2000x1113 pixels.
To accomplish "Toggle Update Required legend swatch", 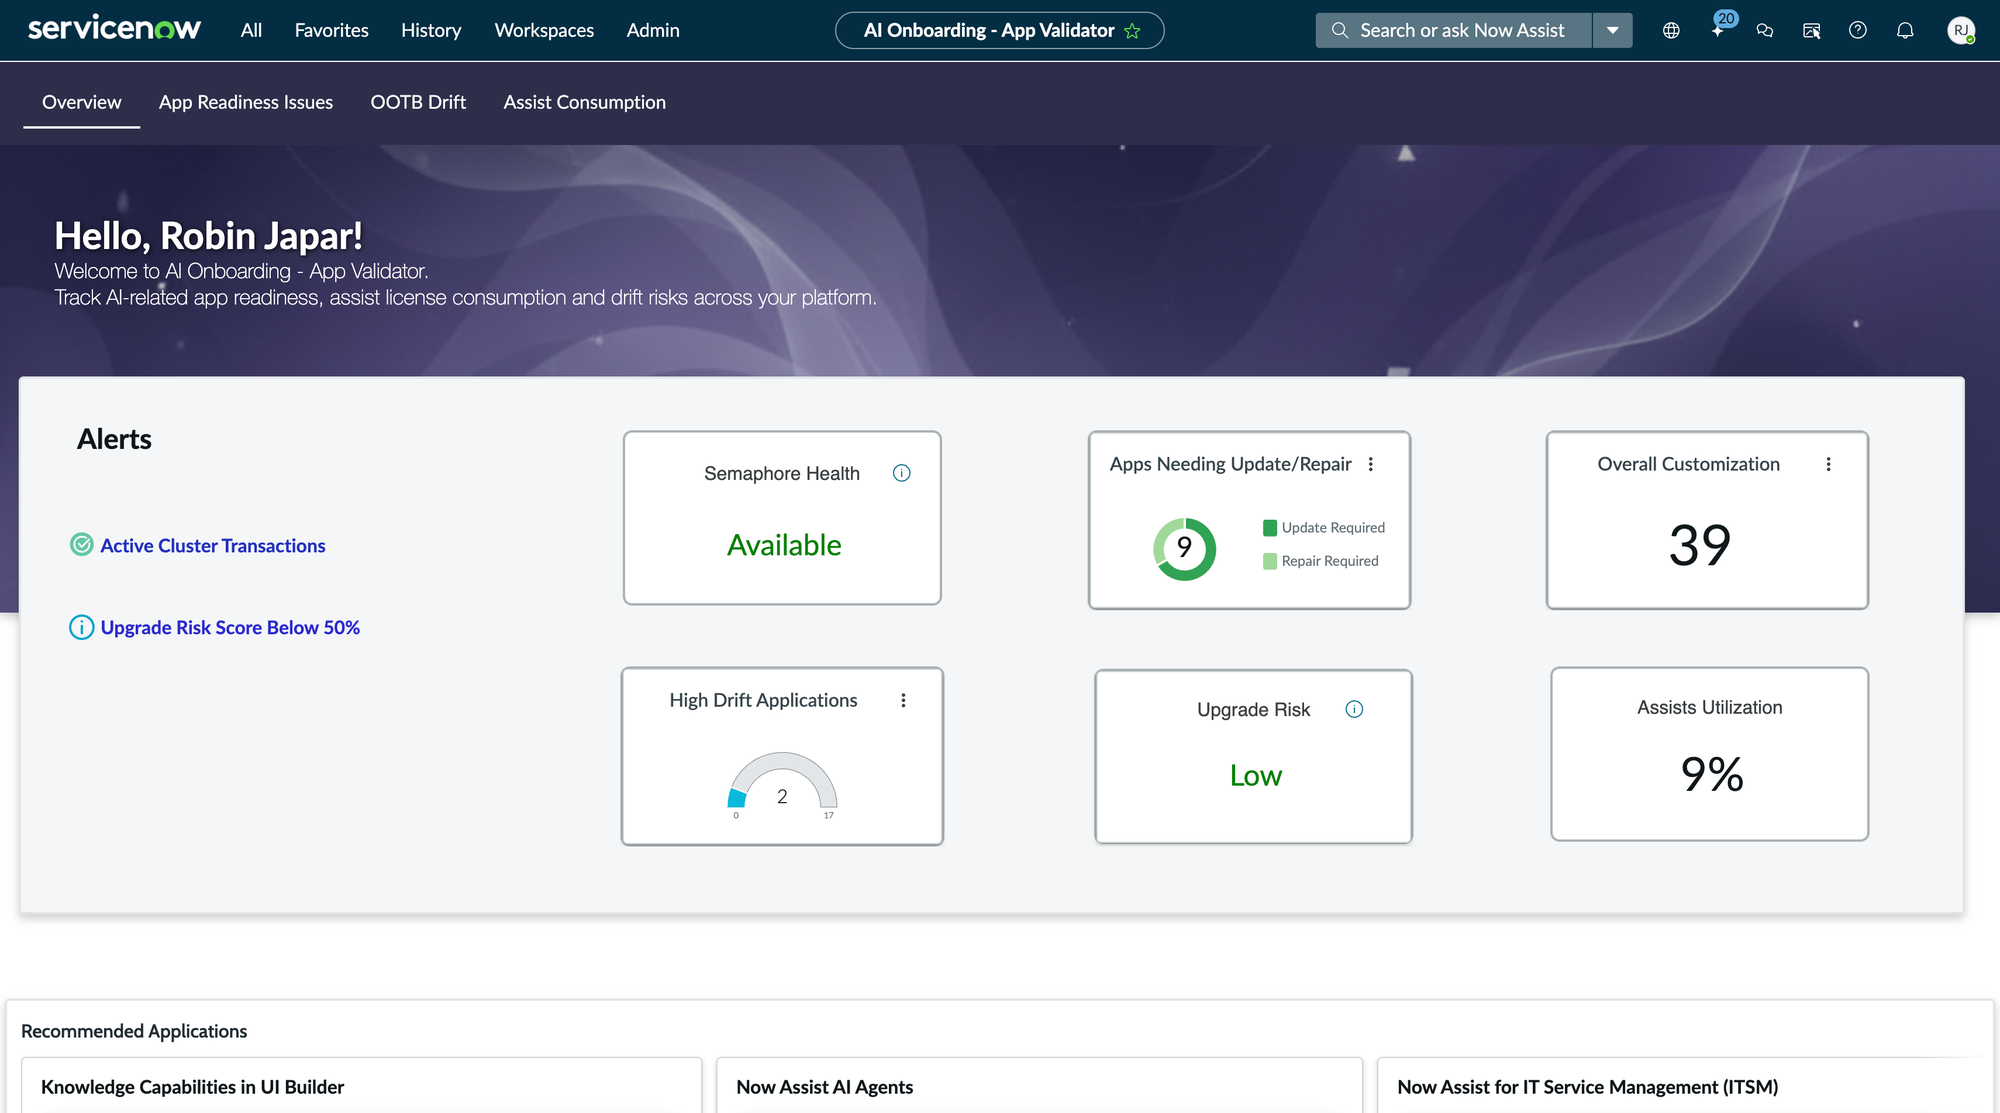I will [x=1270, y=527].
